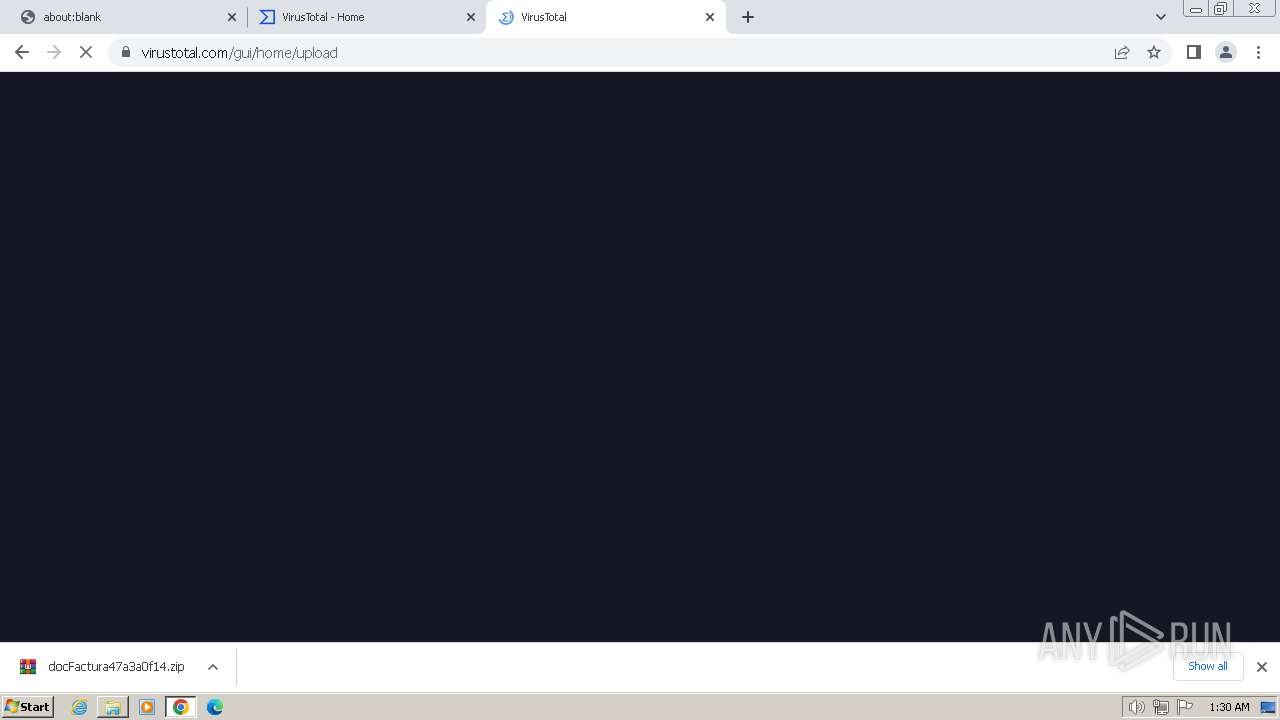Open the network tray icon
1280x720 pixels.
(1161, 707)
